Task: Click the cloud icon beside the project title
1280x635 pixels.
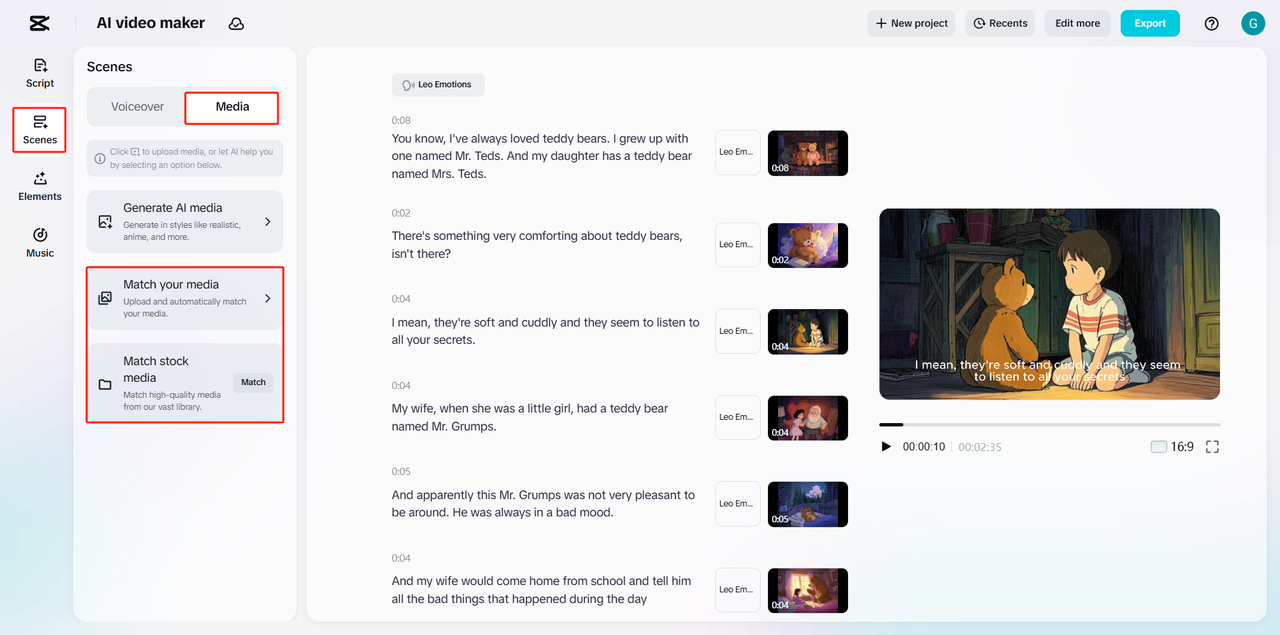Action: tap(236, 22)
